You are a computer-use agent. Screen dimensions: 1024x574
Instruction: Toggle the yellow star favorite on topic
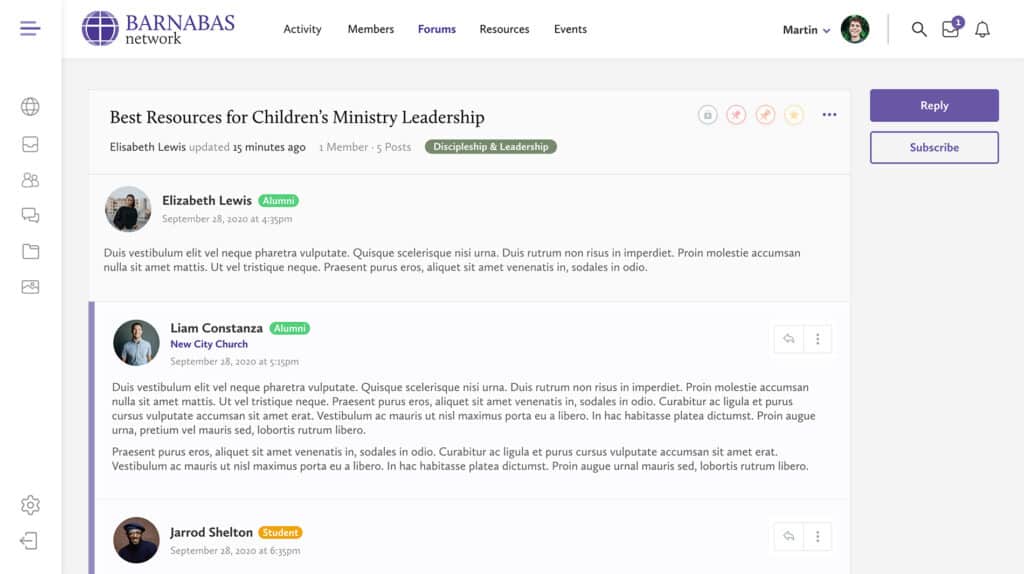(793, 115)
